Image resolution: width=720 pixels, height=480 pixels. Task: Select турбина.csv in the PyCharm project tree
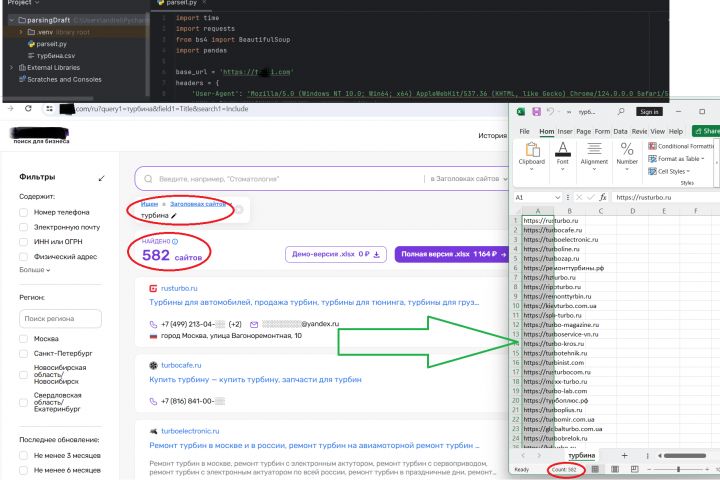pyautogui.click(x=56, y=56)
